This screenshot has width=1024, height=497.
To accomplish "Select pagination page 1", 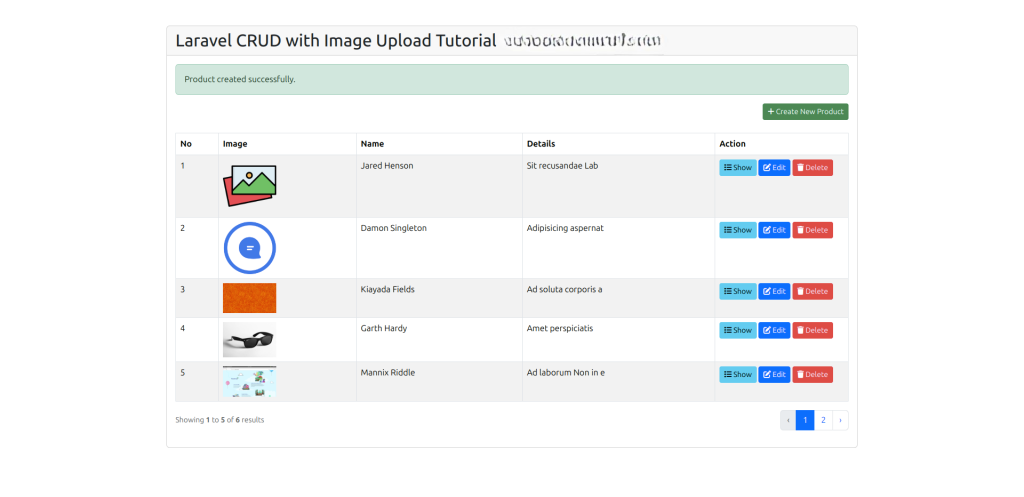I will 805,420.
